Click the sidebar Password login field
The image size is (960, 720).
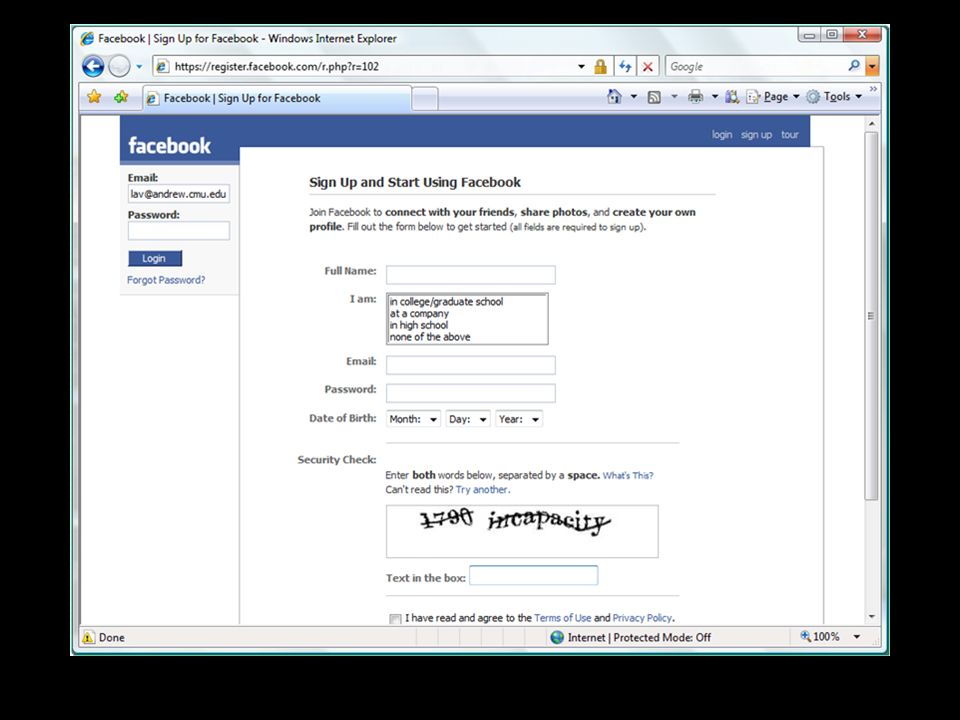tap(179, 231)
